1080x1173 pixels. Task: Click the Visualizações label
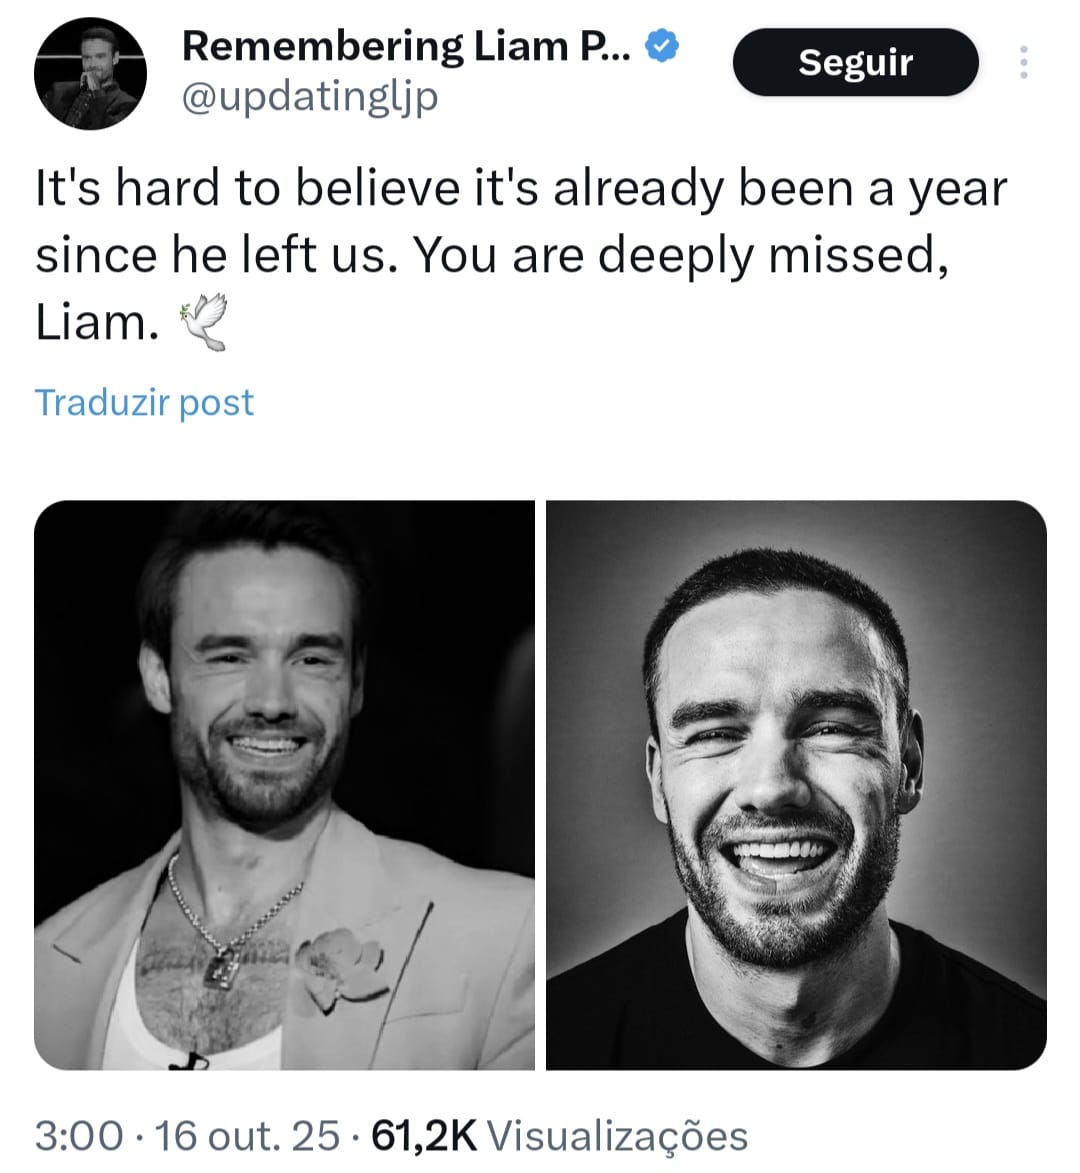(620, 1135)
